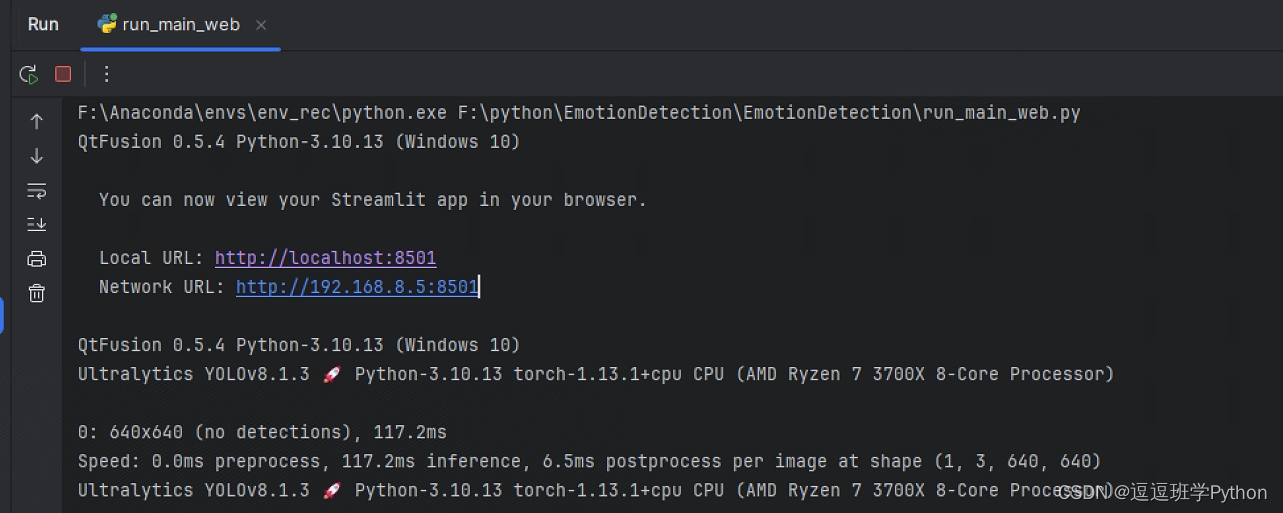Click the 640x640 no detections line
The image size is (1283, 513).
click(x=262, y=432)
